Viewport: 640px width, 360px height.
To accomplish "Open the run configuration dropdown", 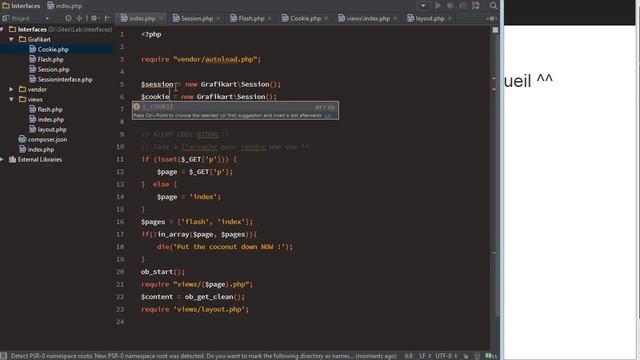I will [423, 6].
